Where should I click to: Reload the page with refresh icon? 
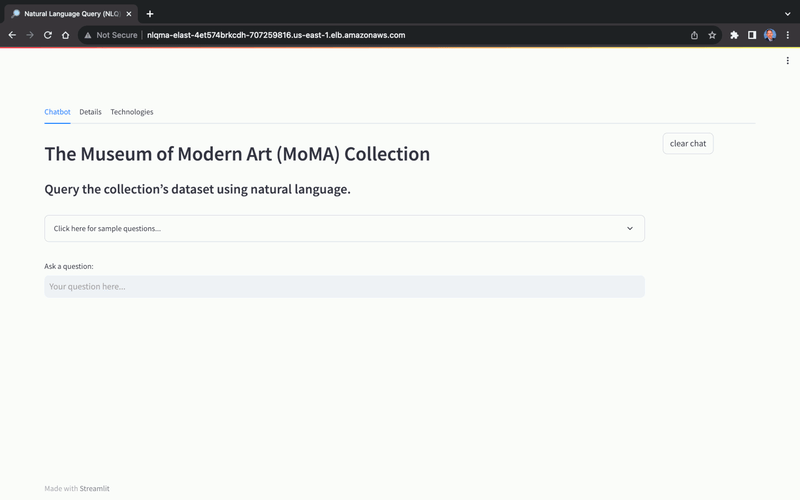(x=47, y=35)
